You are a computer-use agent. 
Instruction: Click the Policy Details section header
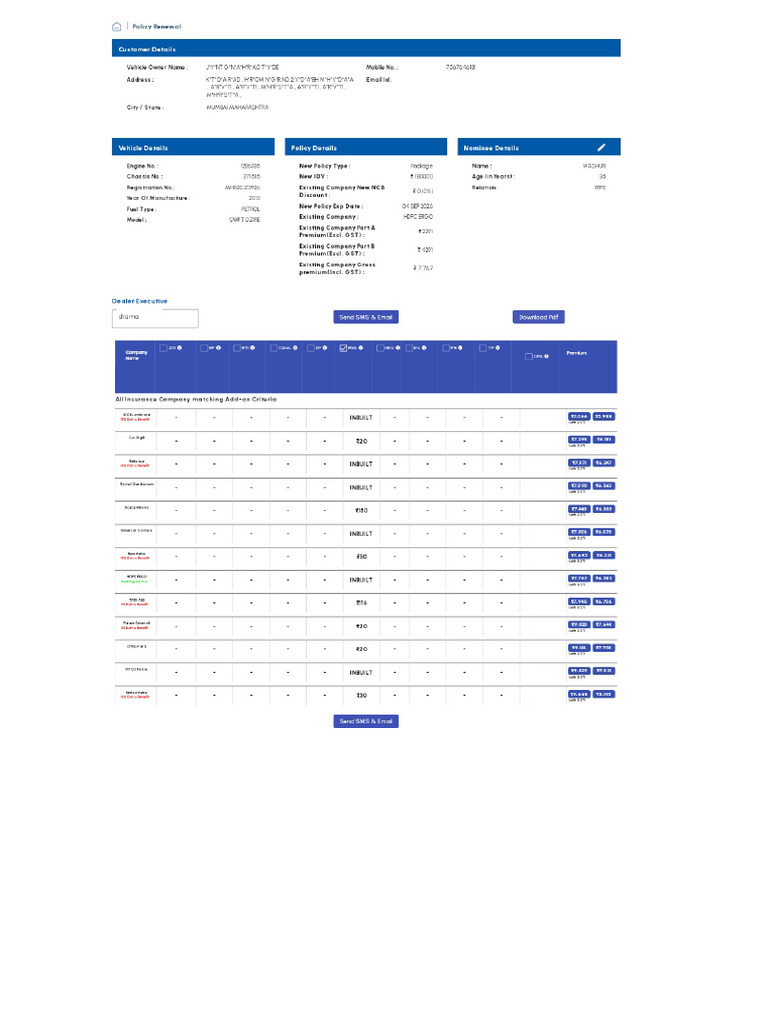click(x=366, y=147)
